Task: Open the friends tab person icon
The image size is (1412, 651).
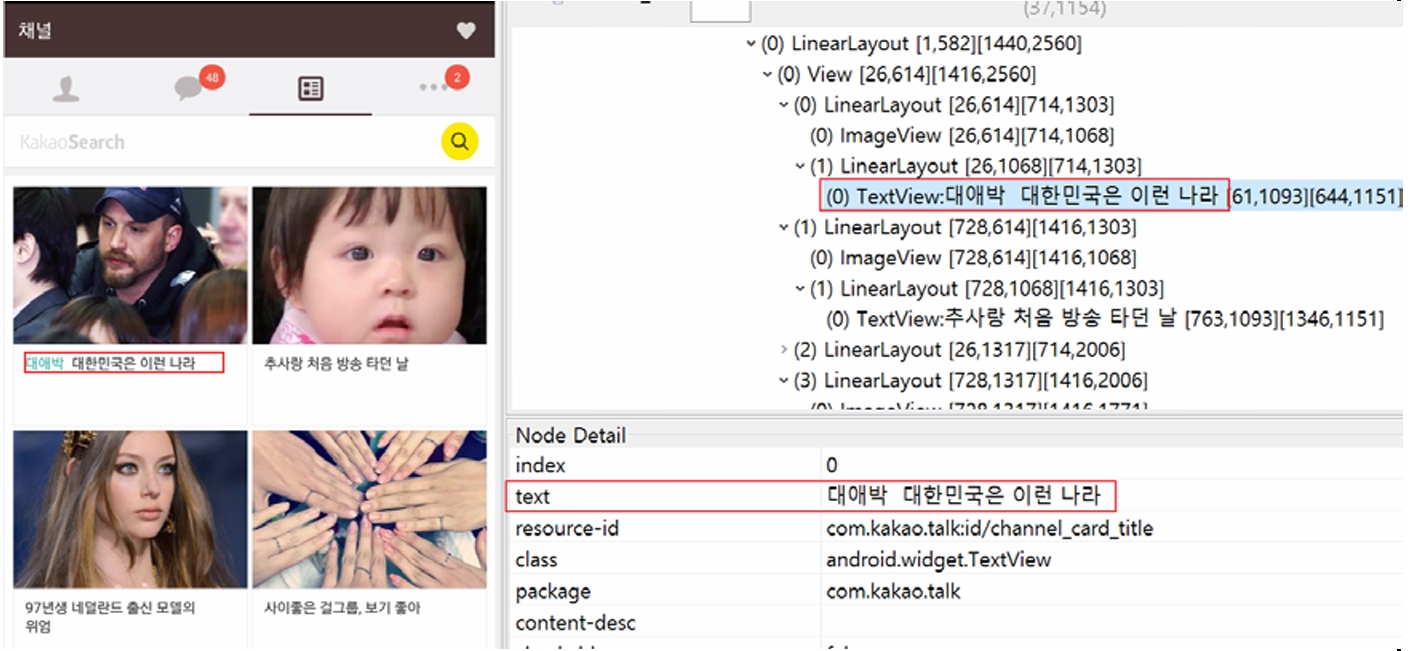Action: click(66, 89)
